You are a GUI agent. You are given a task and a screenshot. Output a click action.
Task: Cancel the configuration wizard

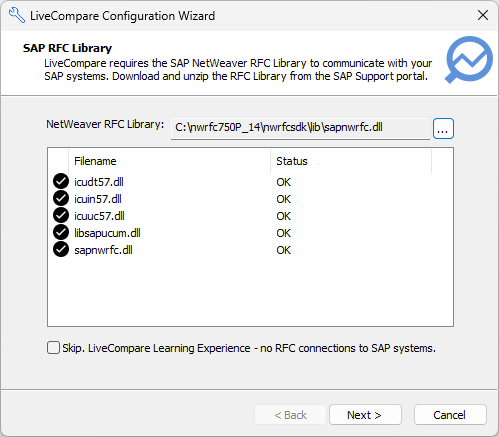coord(450,415)
